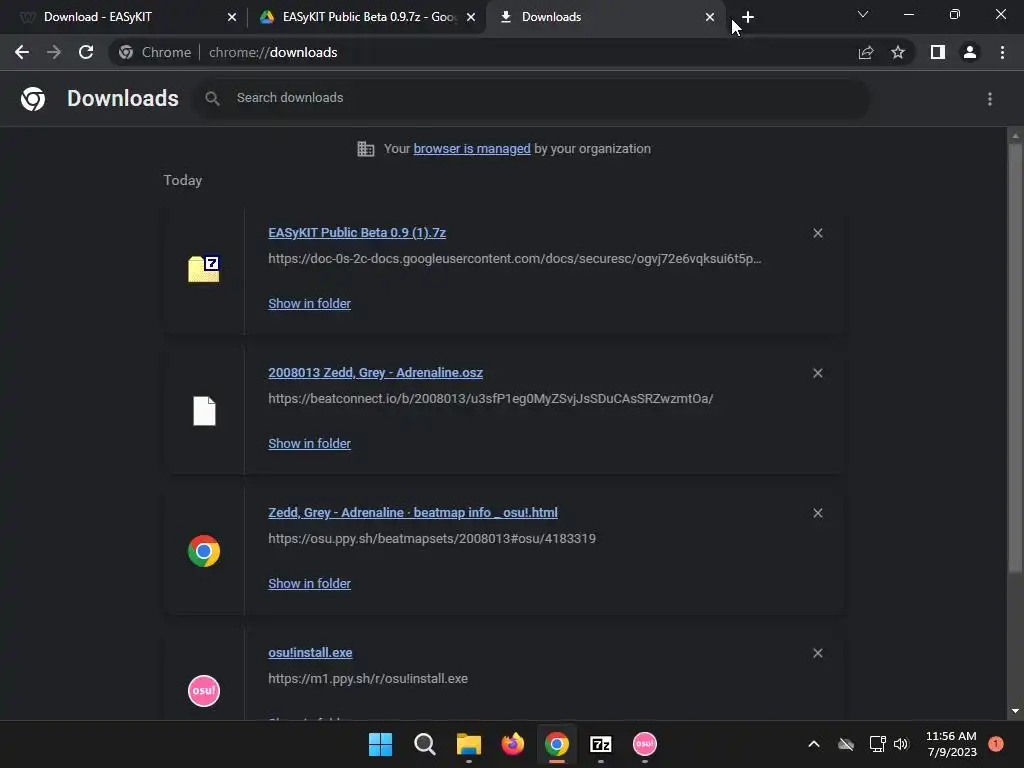This screenshot has width=1024, height=768.
Task: Click the blank file icon for the .osz download
Action: coord(204,411)
